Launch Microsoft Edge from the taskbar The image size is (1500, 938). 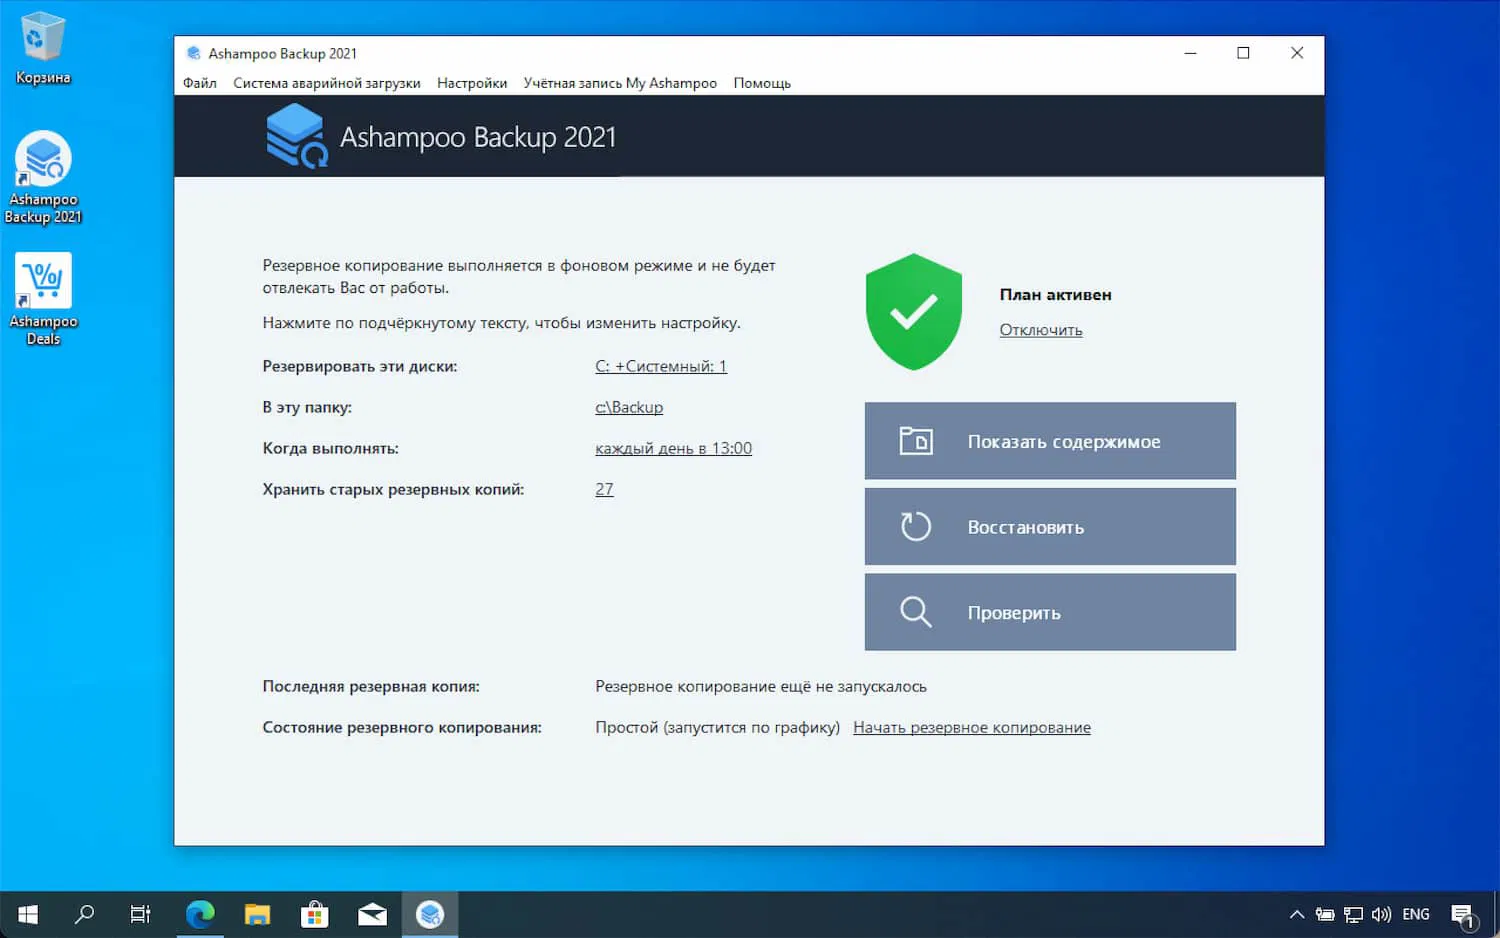pos(200,914)
